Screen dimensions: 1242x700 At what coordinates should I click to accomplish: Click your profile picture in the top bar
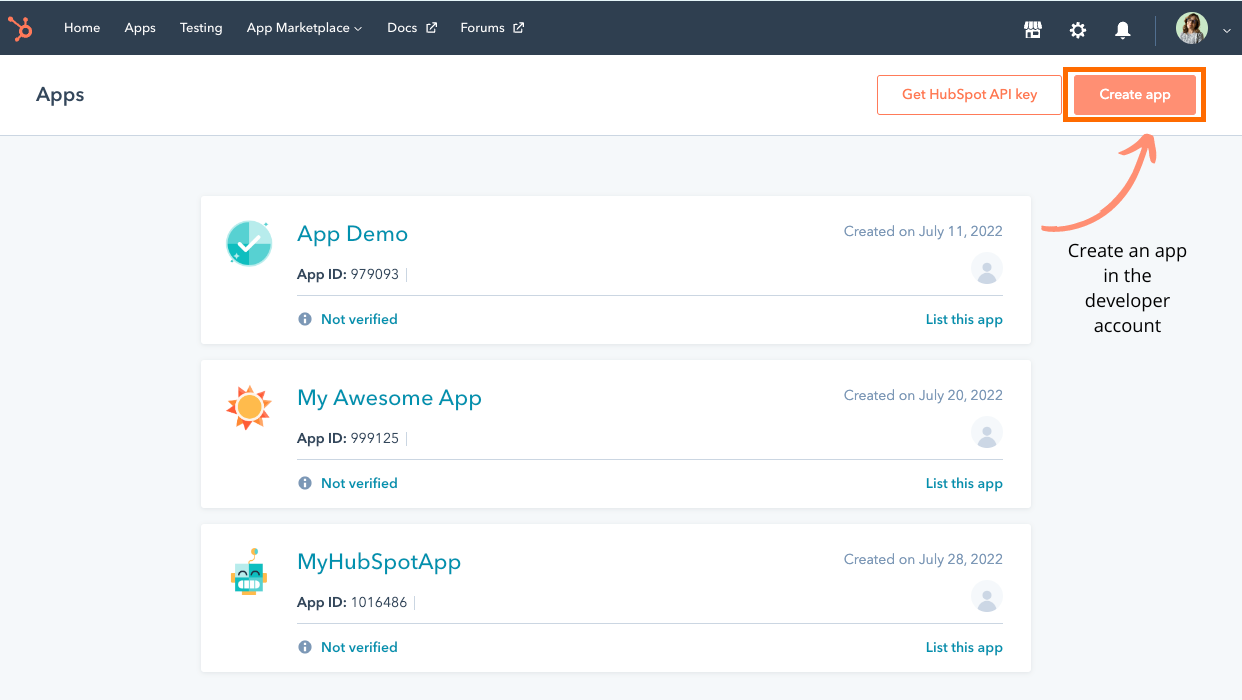click(1191, 28)
